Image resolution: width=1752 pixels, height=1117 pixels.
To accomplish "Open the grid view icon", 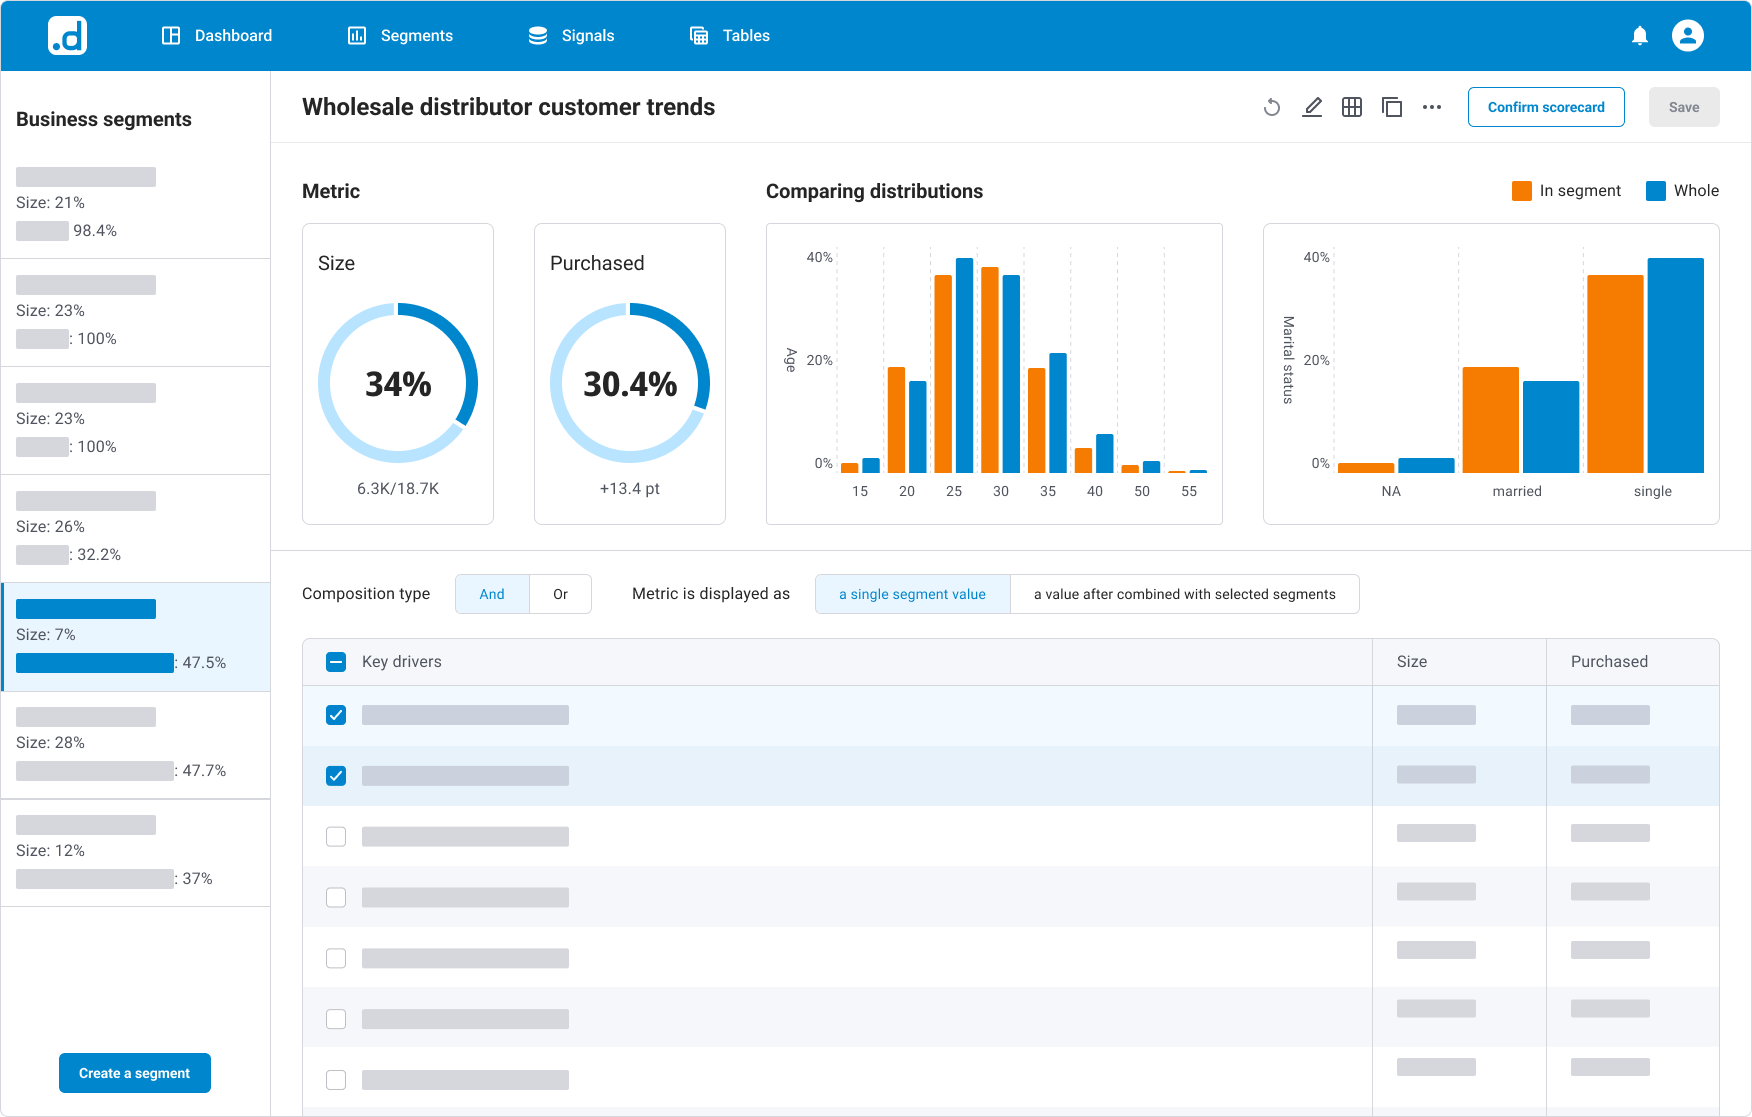I will (x=1352, y=107).
